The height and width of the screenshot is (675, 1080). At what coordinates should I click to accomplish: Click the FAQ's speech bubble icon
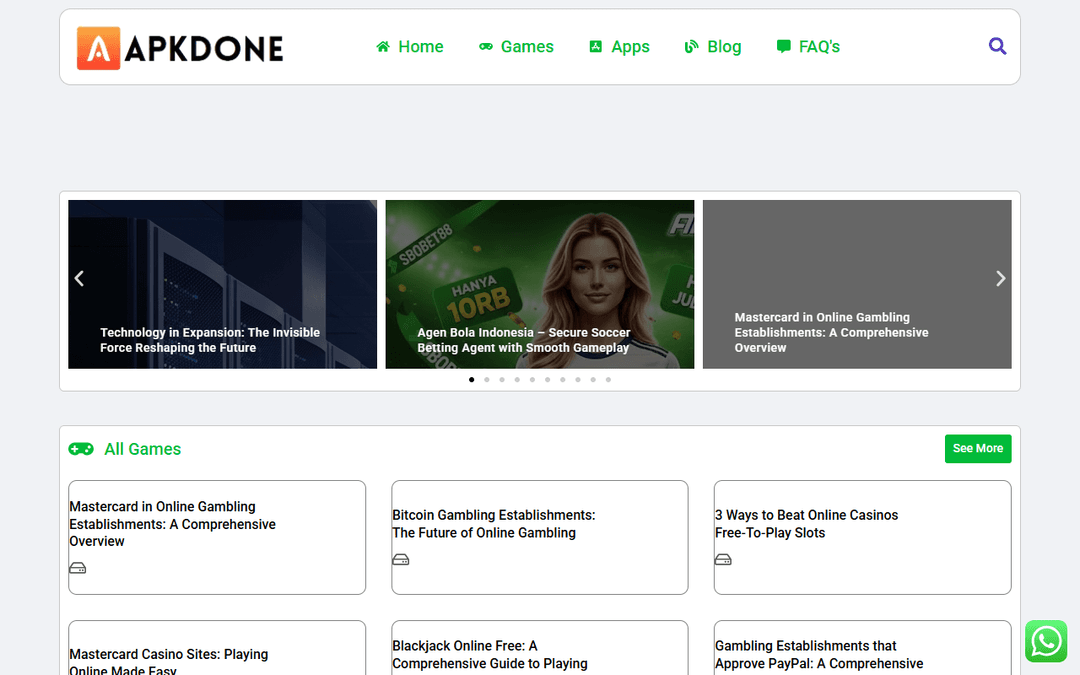783,46
